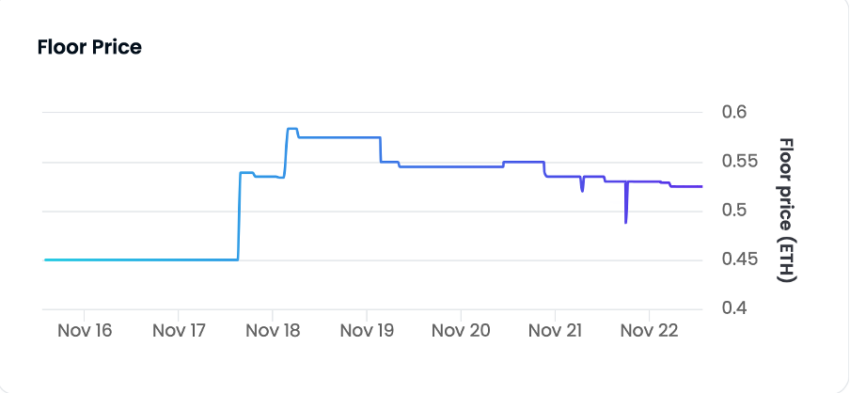Click the Nov 20 date label

click(461, 330)
